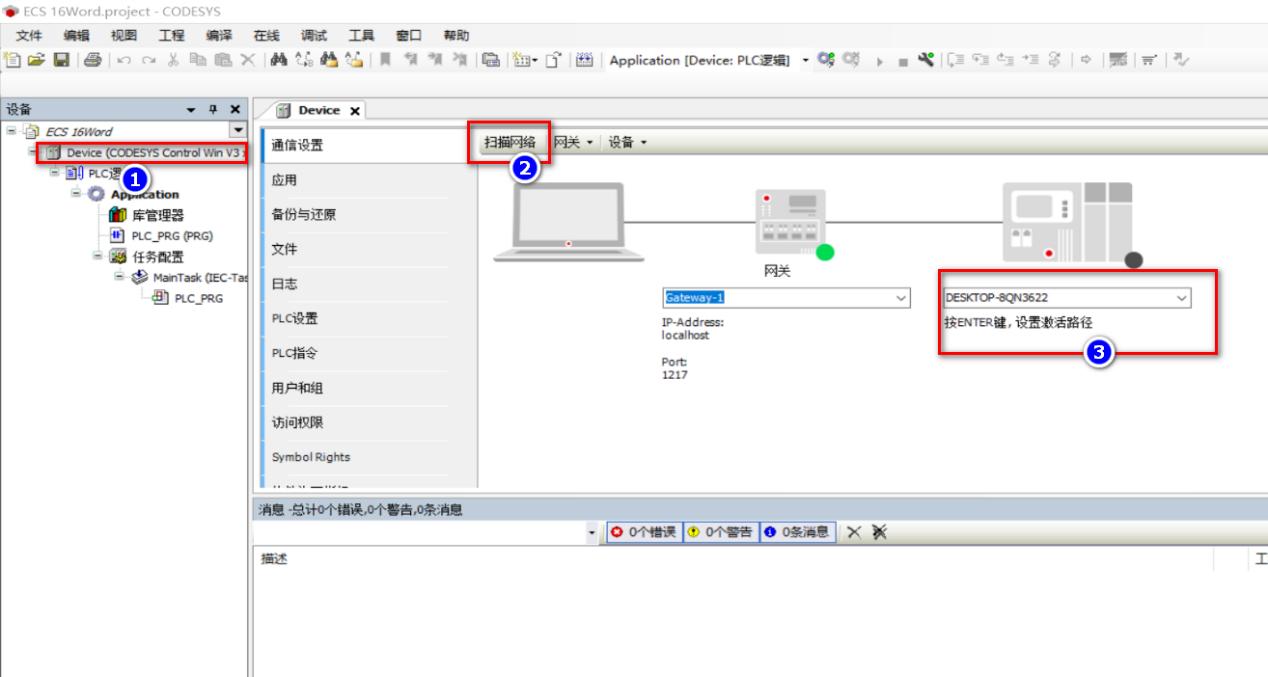Pin the 设备 panel with pushpin icon

[x=214, y=109]
